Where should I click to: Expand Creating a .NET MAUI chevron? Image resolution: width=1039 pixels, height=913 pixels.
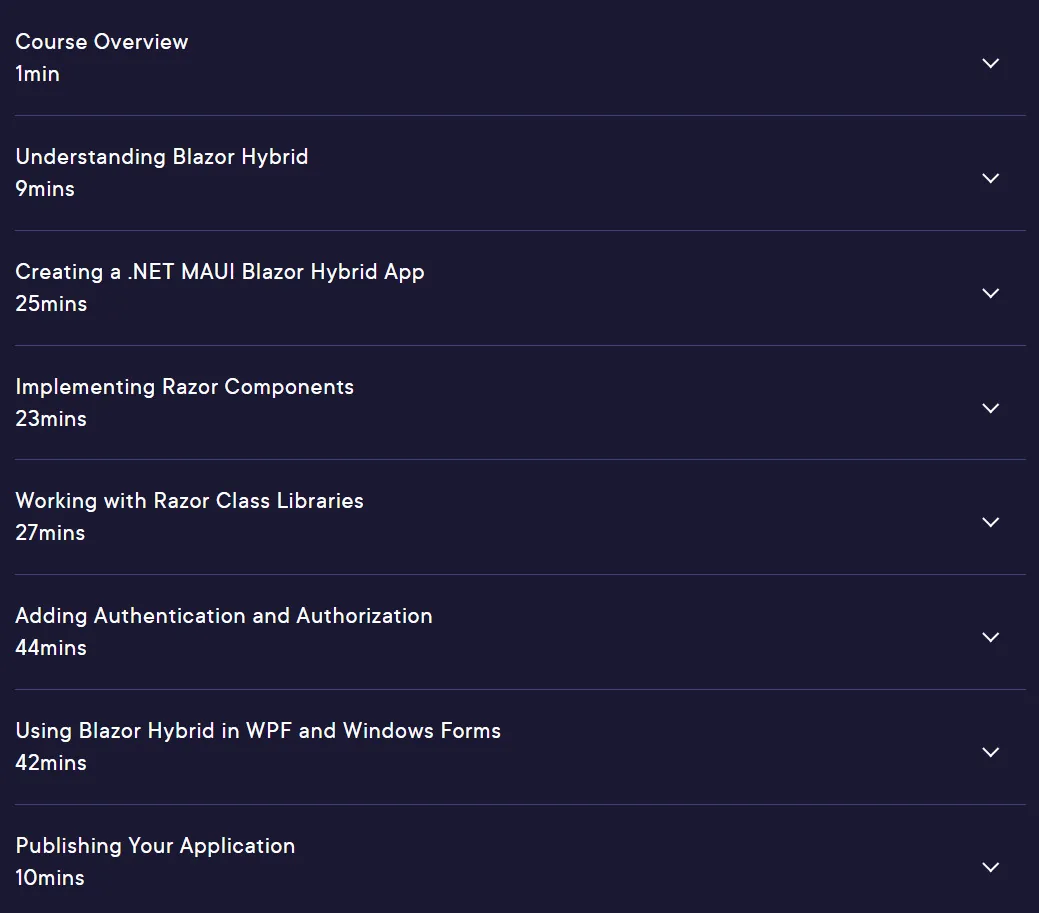point(991,294)
